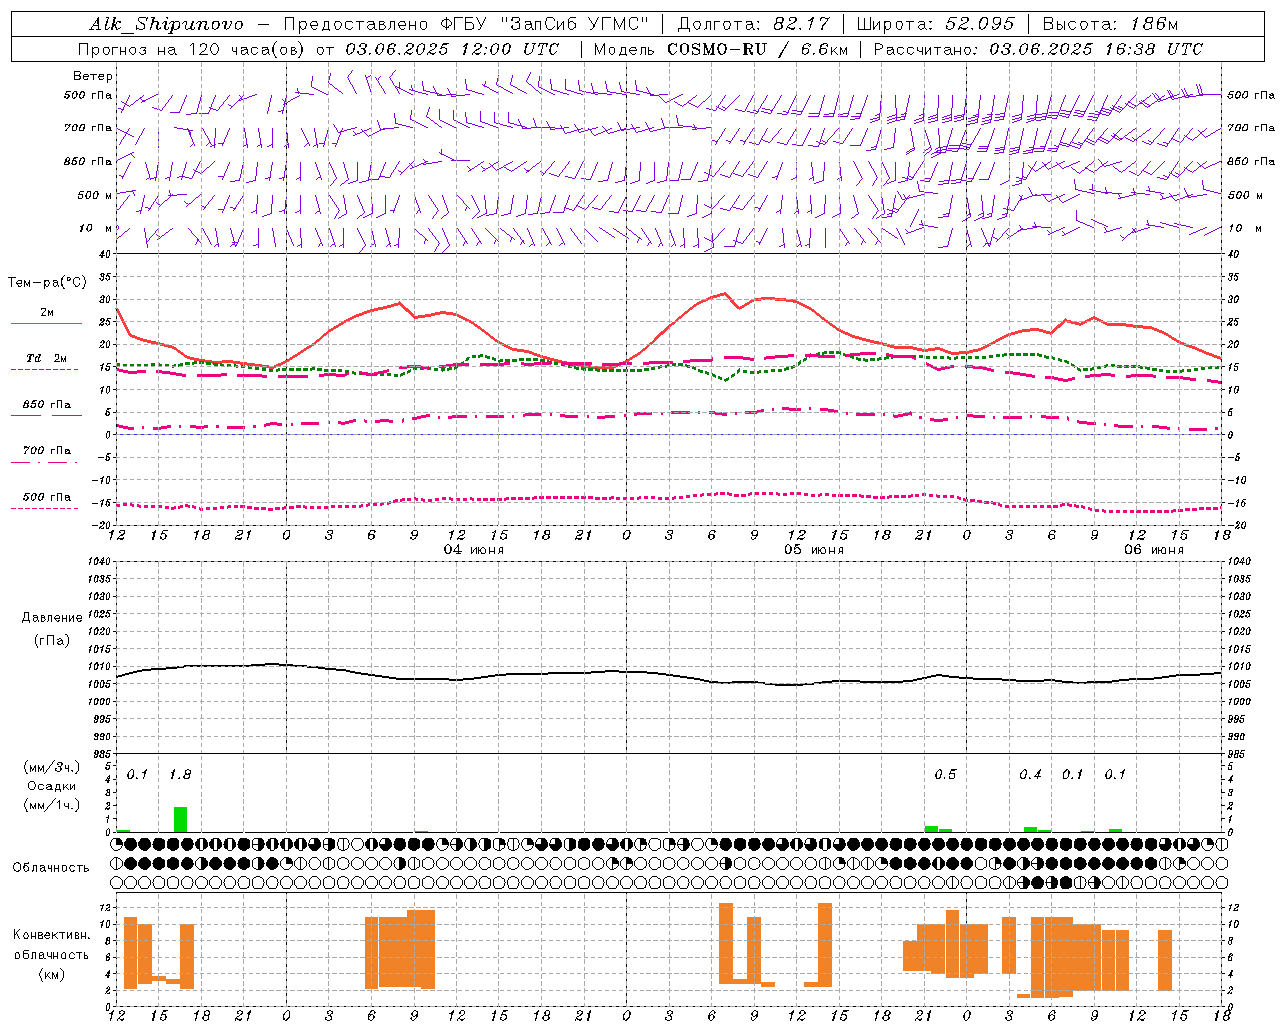Click the "Тем-ра(°C)" axis title
The image size is (1280, 1024).
(47, 283)
